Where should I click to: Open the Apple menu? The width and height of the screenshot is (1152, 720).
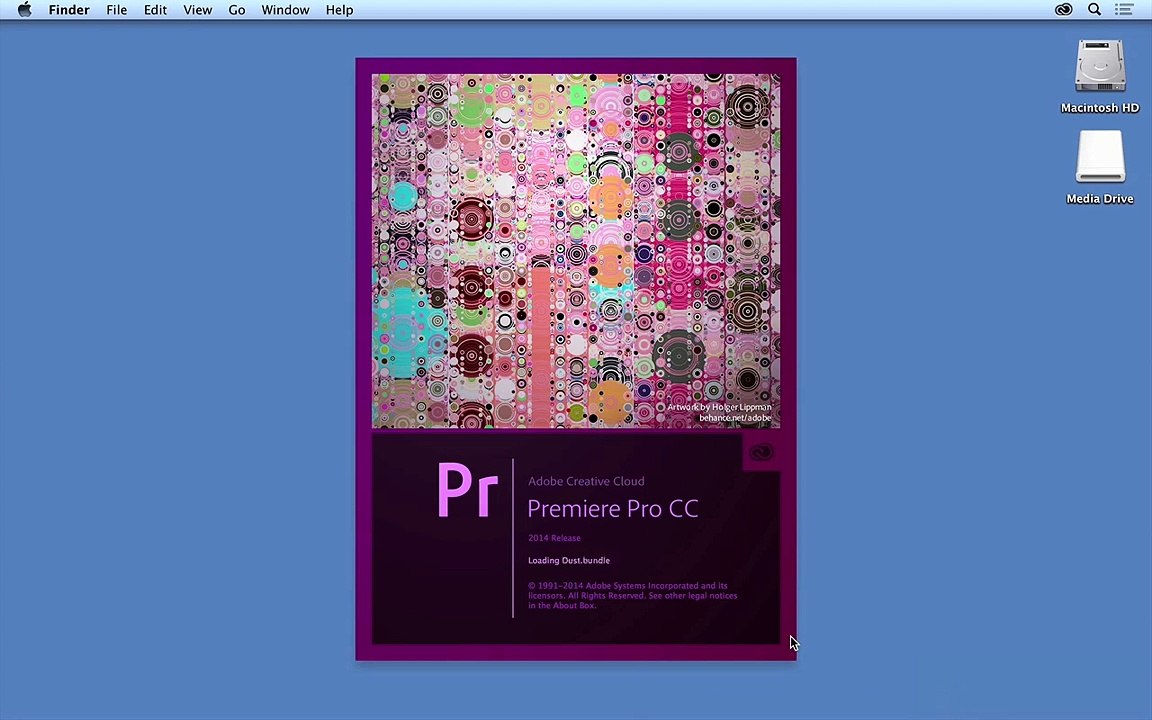(24, 10)
